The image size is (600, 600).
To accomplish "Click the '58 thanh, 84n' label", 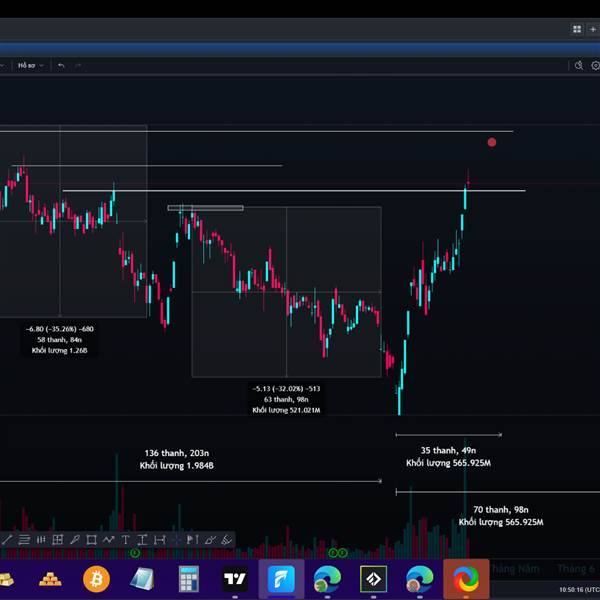I will tap(60, 340).
